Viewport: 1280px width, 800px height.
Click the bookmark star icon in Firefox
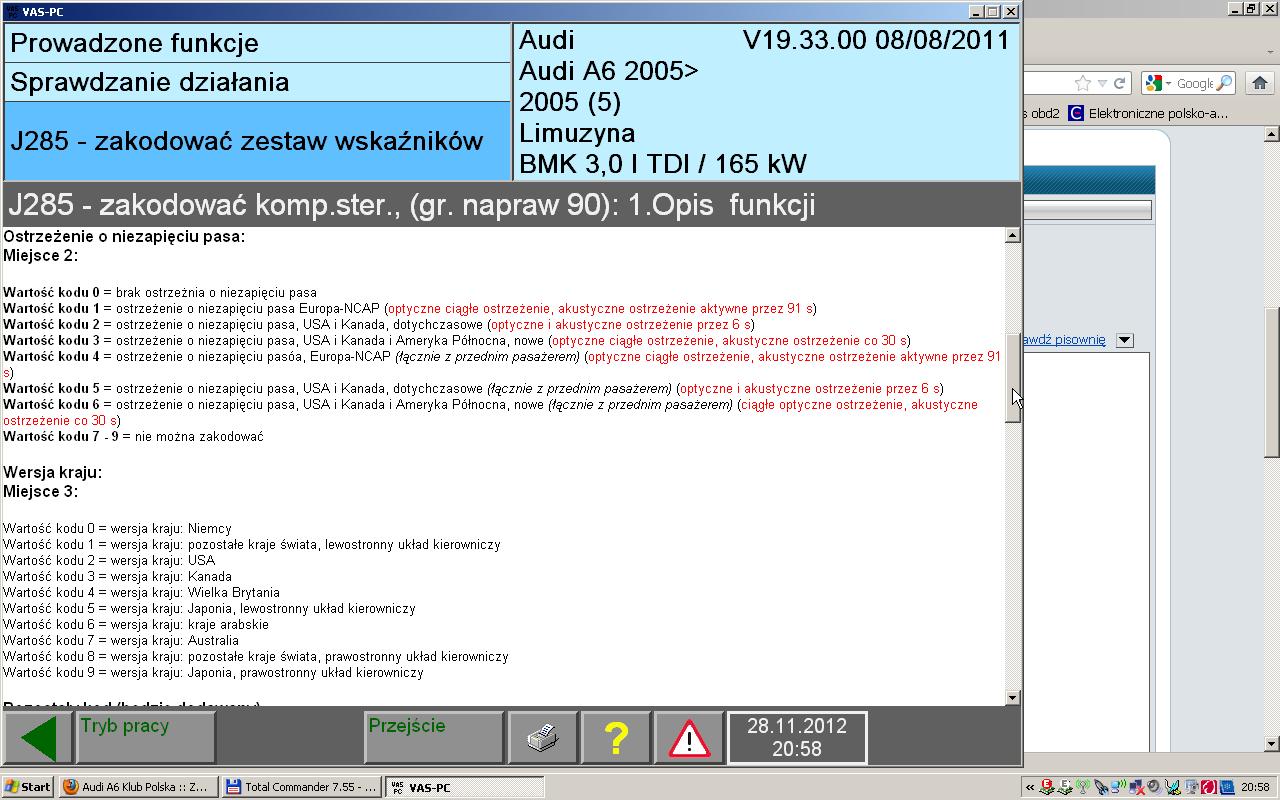(x=1083, y=84)
